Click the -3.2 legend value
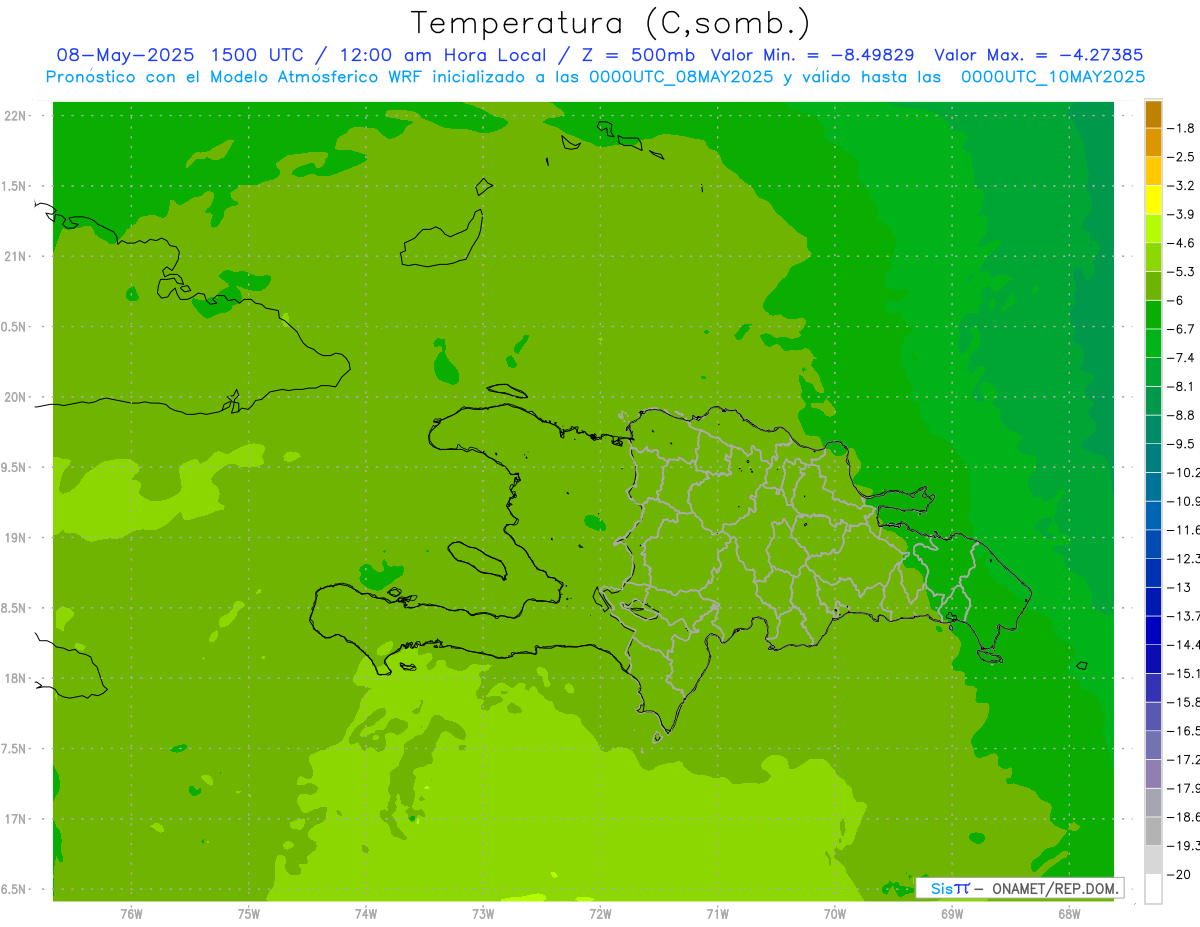 coord(1183,186)
